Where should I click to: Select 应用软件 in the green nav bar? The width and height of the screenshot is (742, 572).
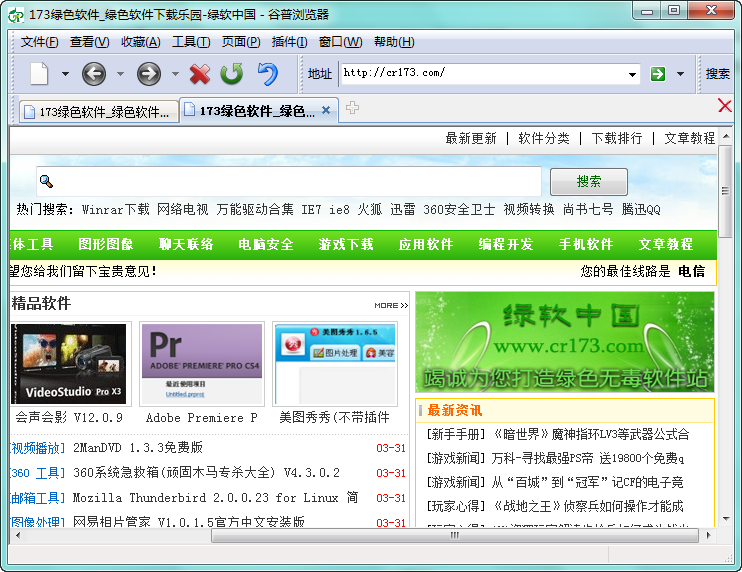click(425, 244)
